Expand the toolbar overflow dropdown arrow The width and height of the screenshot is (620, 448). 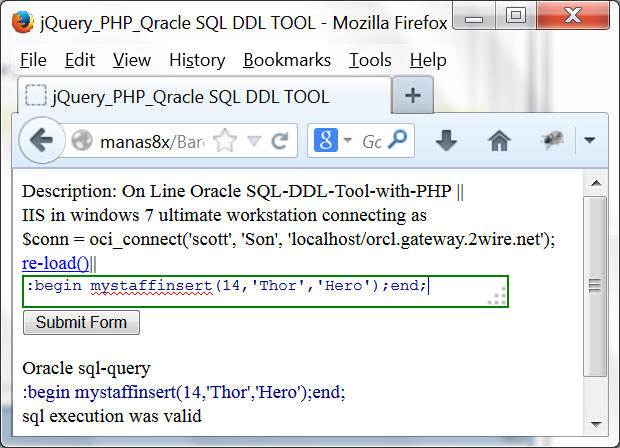590,140
